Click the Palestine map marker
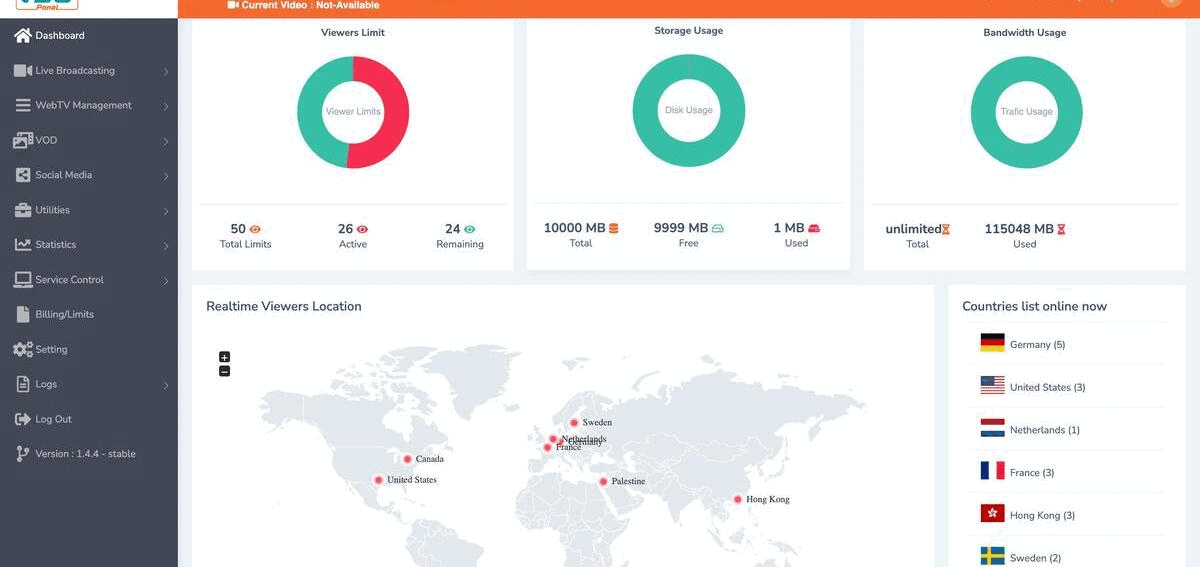Image resolution: width=1200 pixels, height=567 pixels. [x=603, y=482]
